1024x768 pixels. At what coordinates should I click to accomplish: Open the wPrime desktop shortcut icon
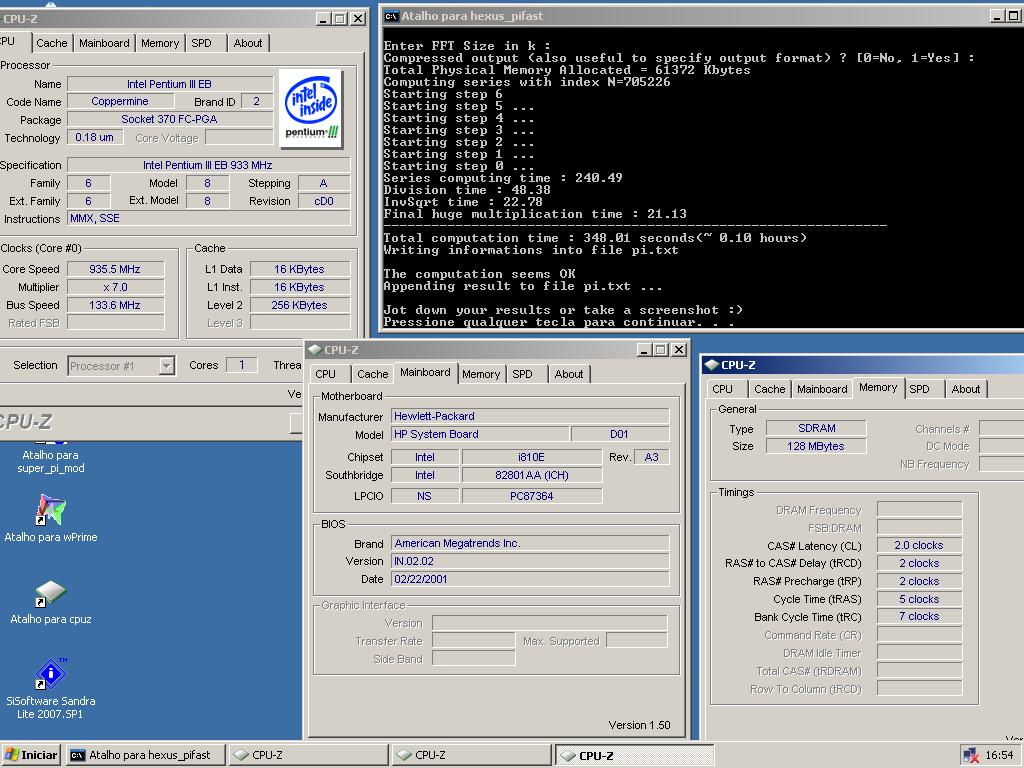pyautogui.click(x=50, y=510)
